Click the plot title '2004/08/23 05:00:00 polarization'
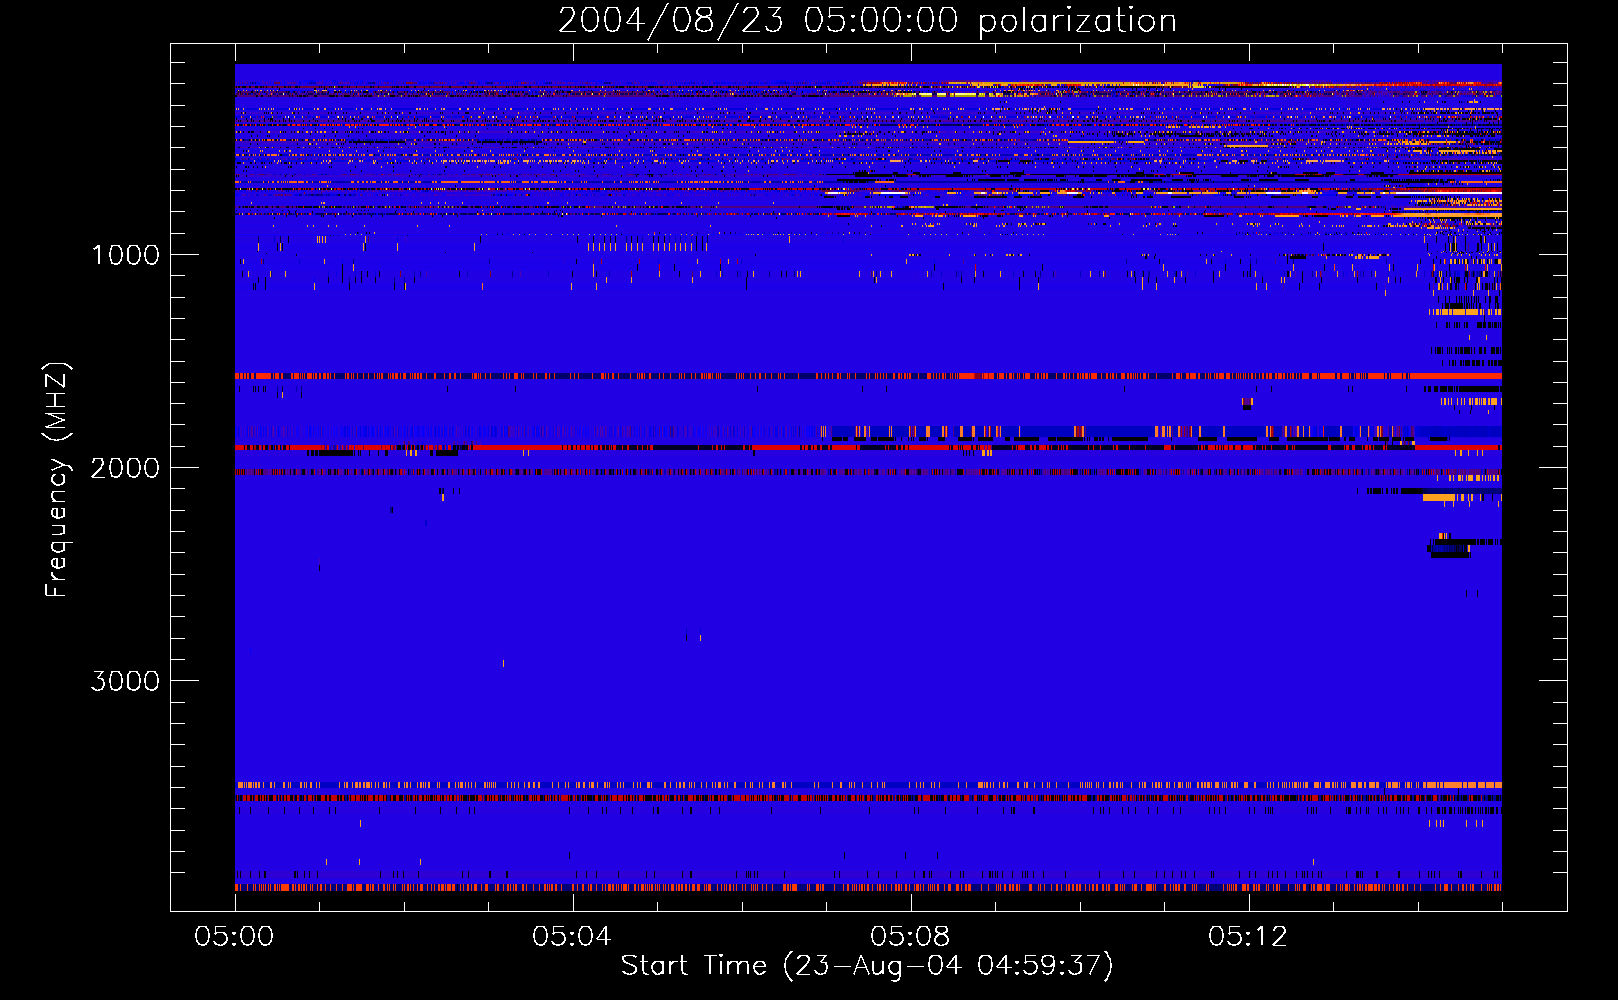Screen dimensions: 1618x1000 [x=867, y=21]
